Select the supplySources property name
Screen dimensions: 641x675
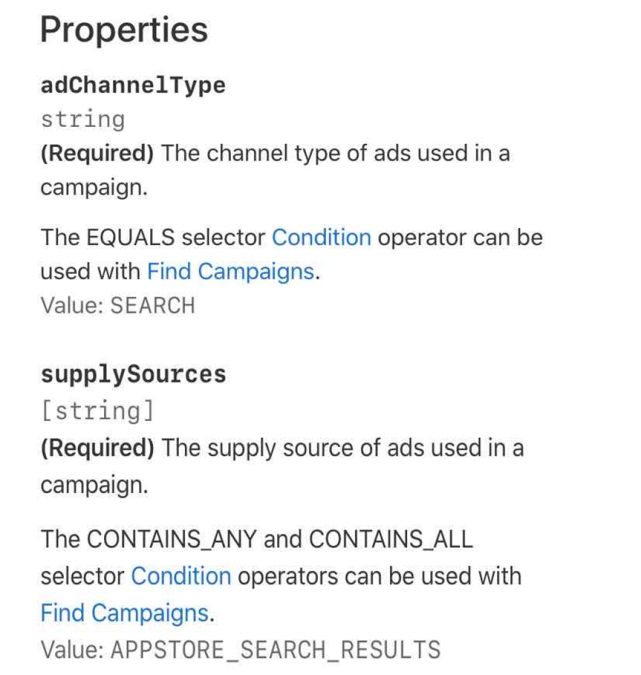(x=133, y=375)
